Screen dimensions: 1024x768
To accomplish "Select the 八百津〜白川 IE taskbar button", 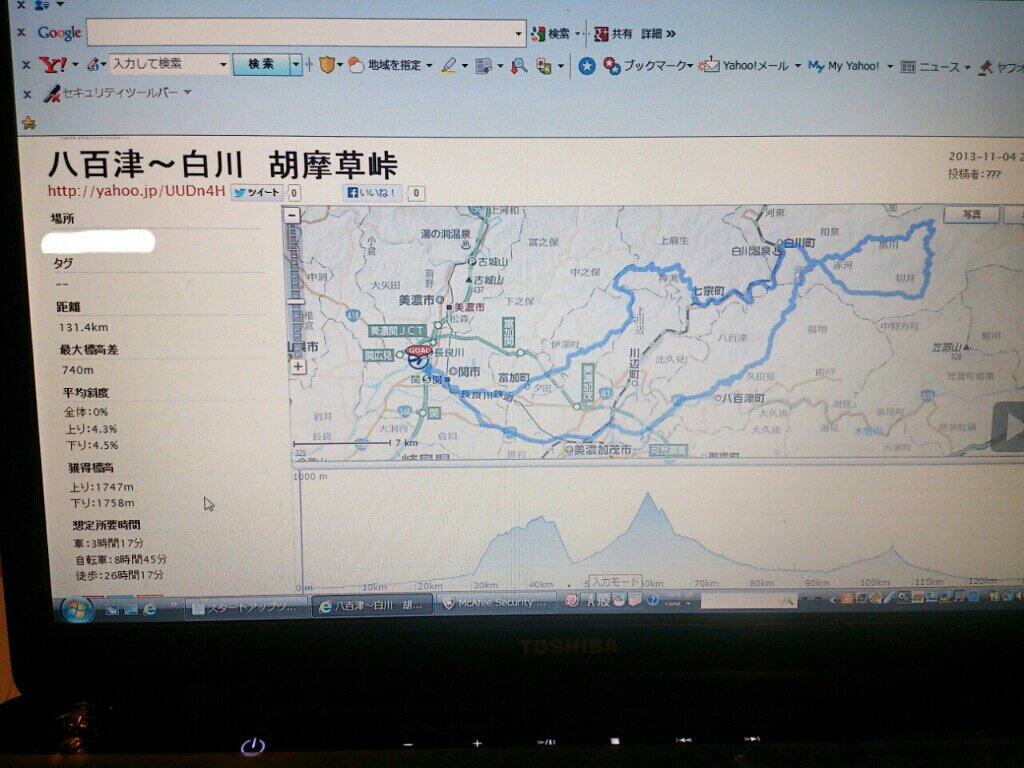I will [371, 606].
